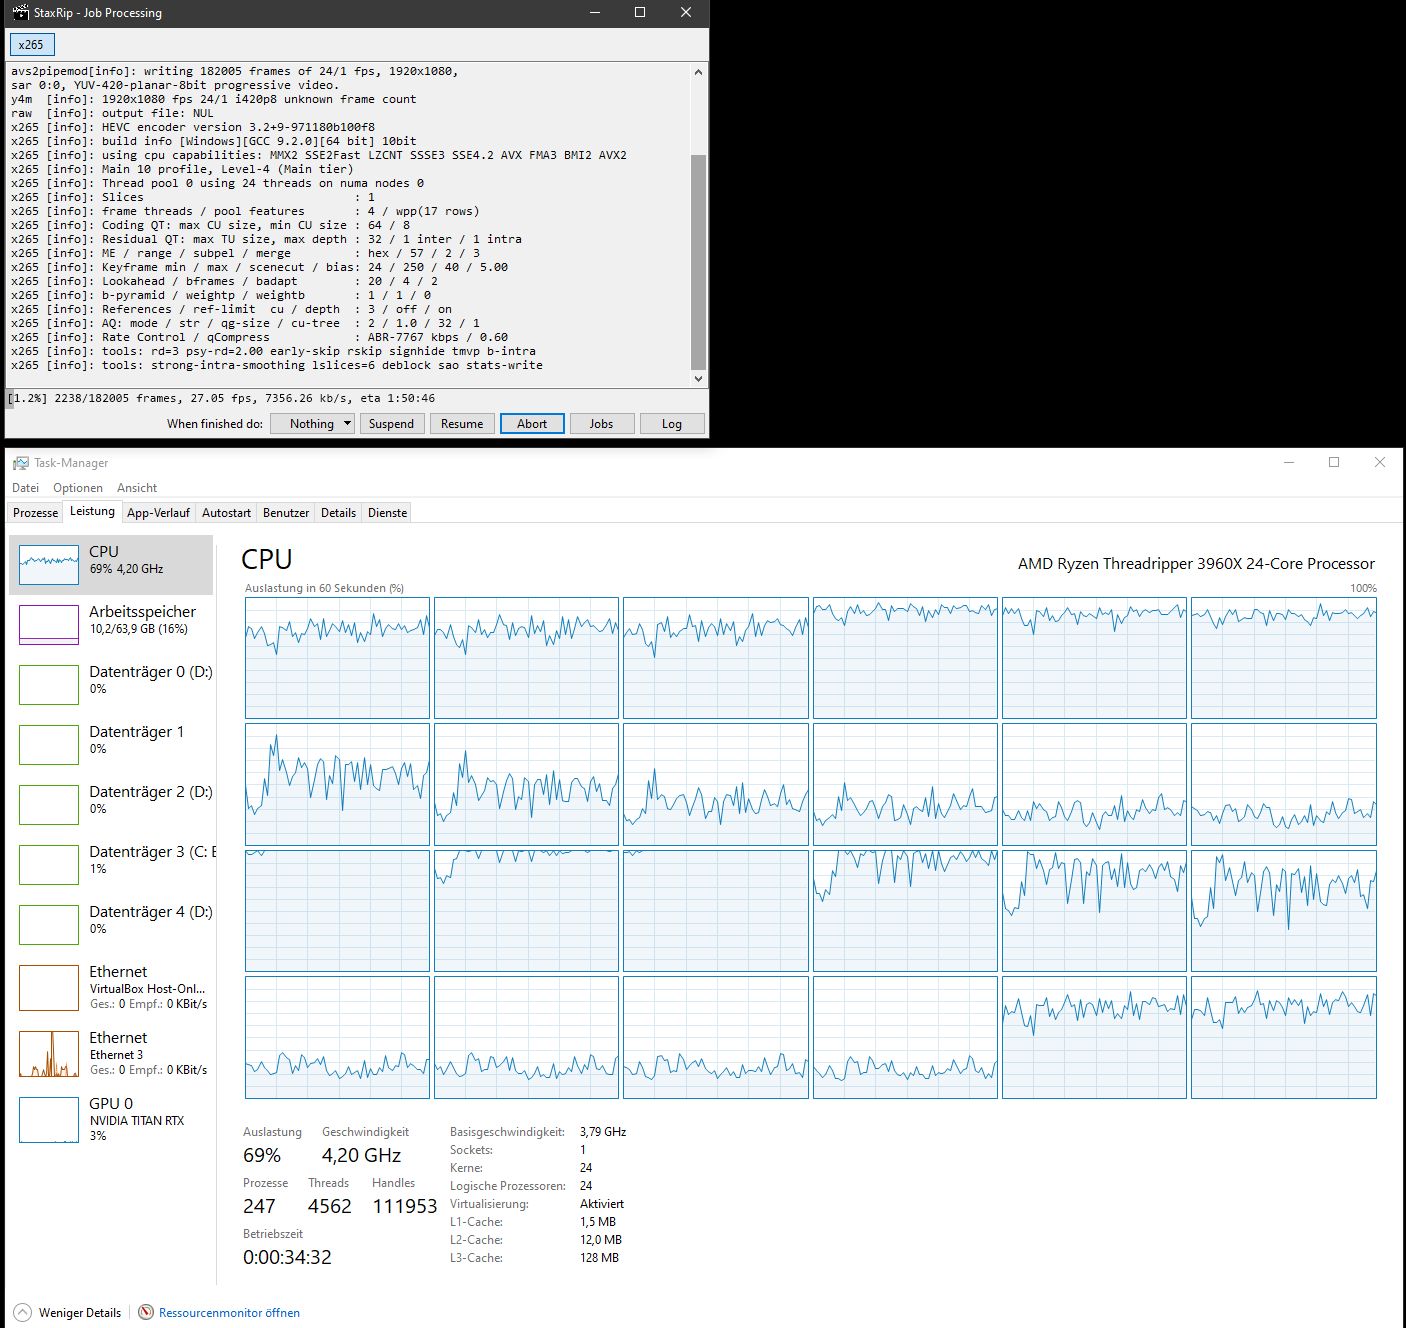Screen dimensions: 1406x1328
Task: Click the 'Auslastung in 60 Sekunden (%)' label
Action: 325,588
